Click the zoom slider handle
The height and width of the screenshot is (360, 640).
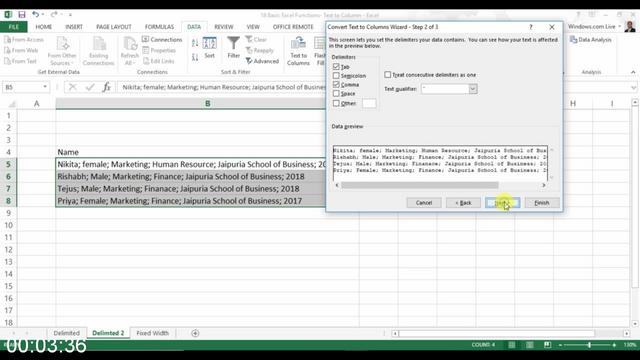tap(589, 345)
